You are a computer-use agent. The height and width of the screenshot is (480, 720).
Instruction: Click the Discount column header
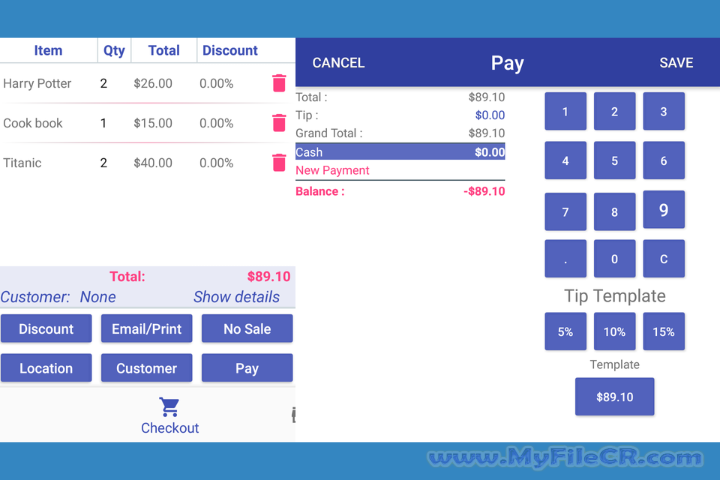[x=230, y=51]
